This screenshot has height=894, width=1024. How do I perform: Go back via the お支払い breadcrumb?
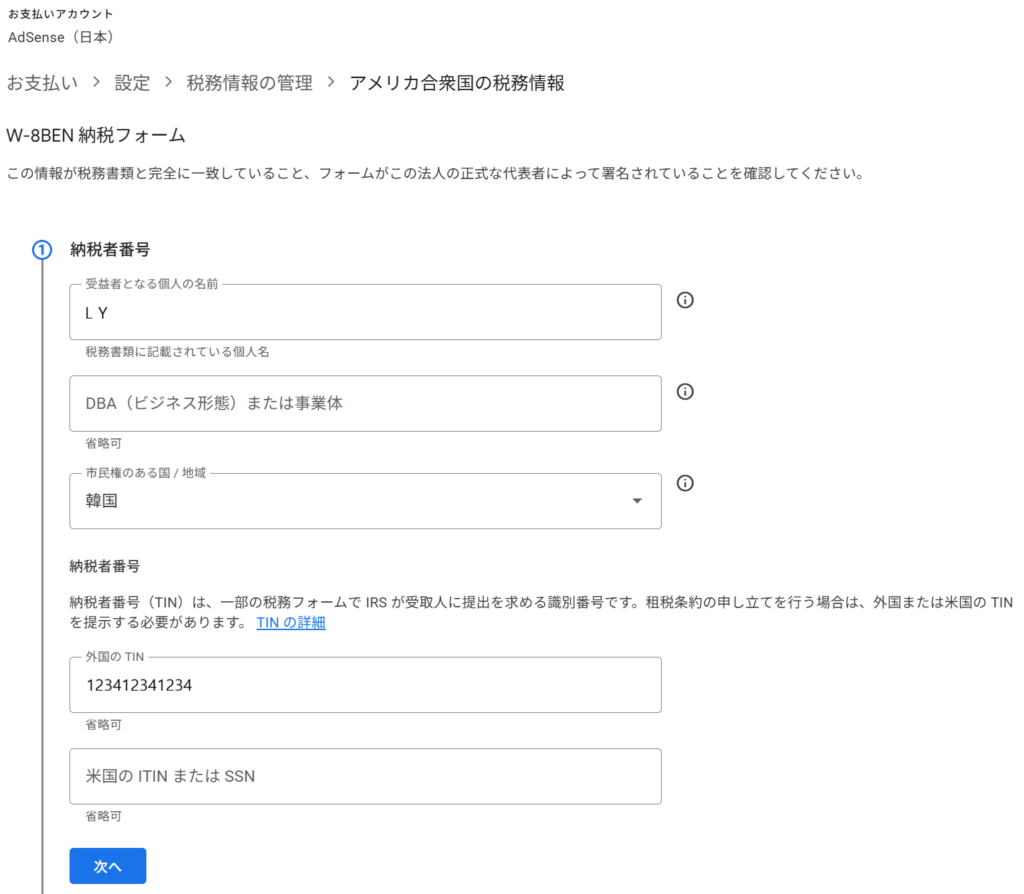pyautogui.click(x=42, y=83)
